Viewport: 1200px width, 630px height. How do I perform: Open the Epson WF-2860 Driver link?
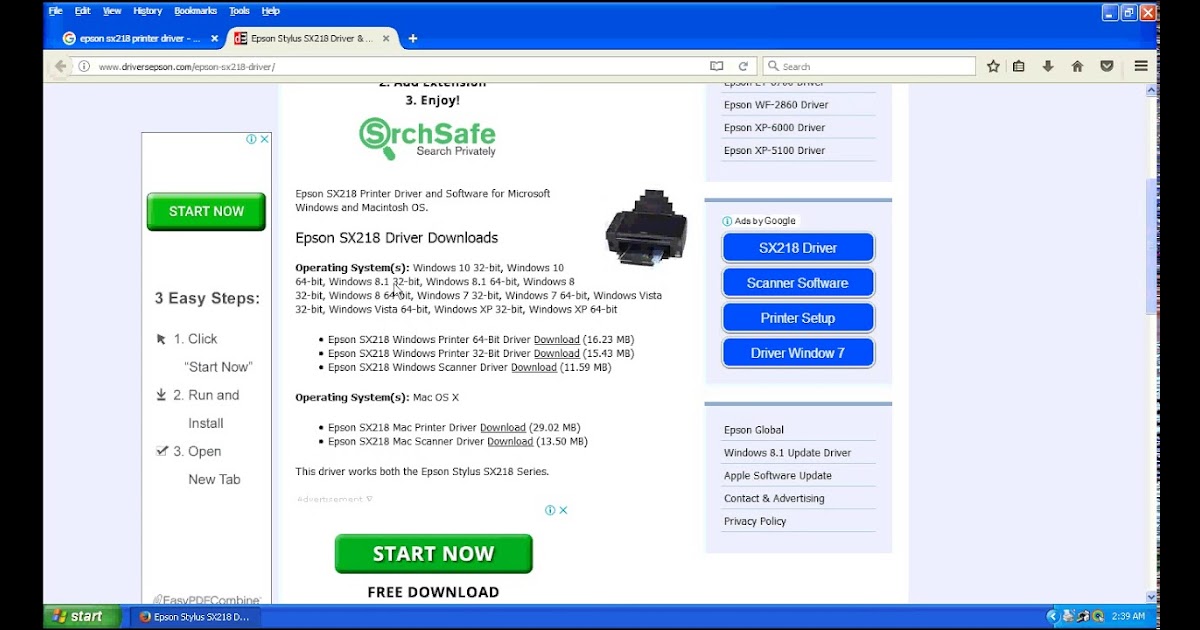pyautogui.click(x=776, y=105)
